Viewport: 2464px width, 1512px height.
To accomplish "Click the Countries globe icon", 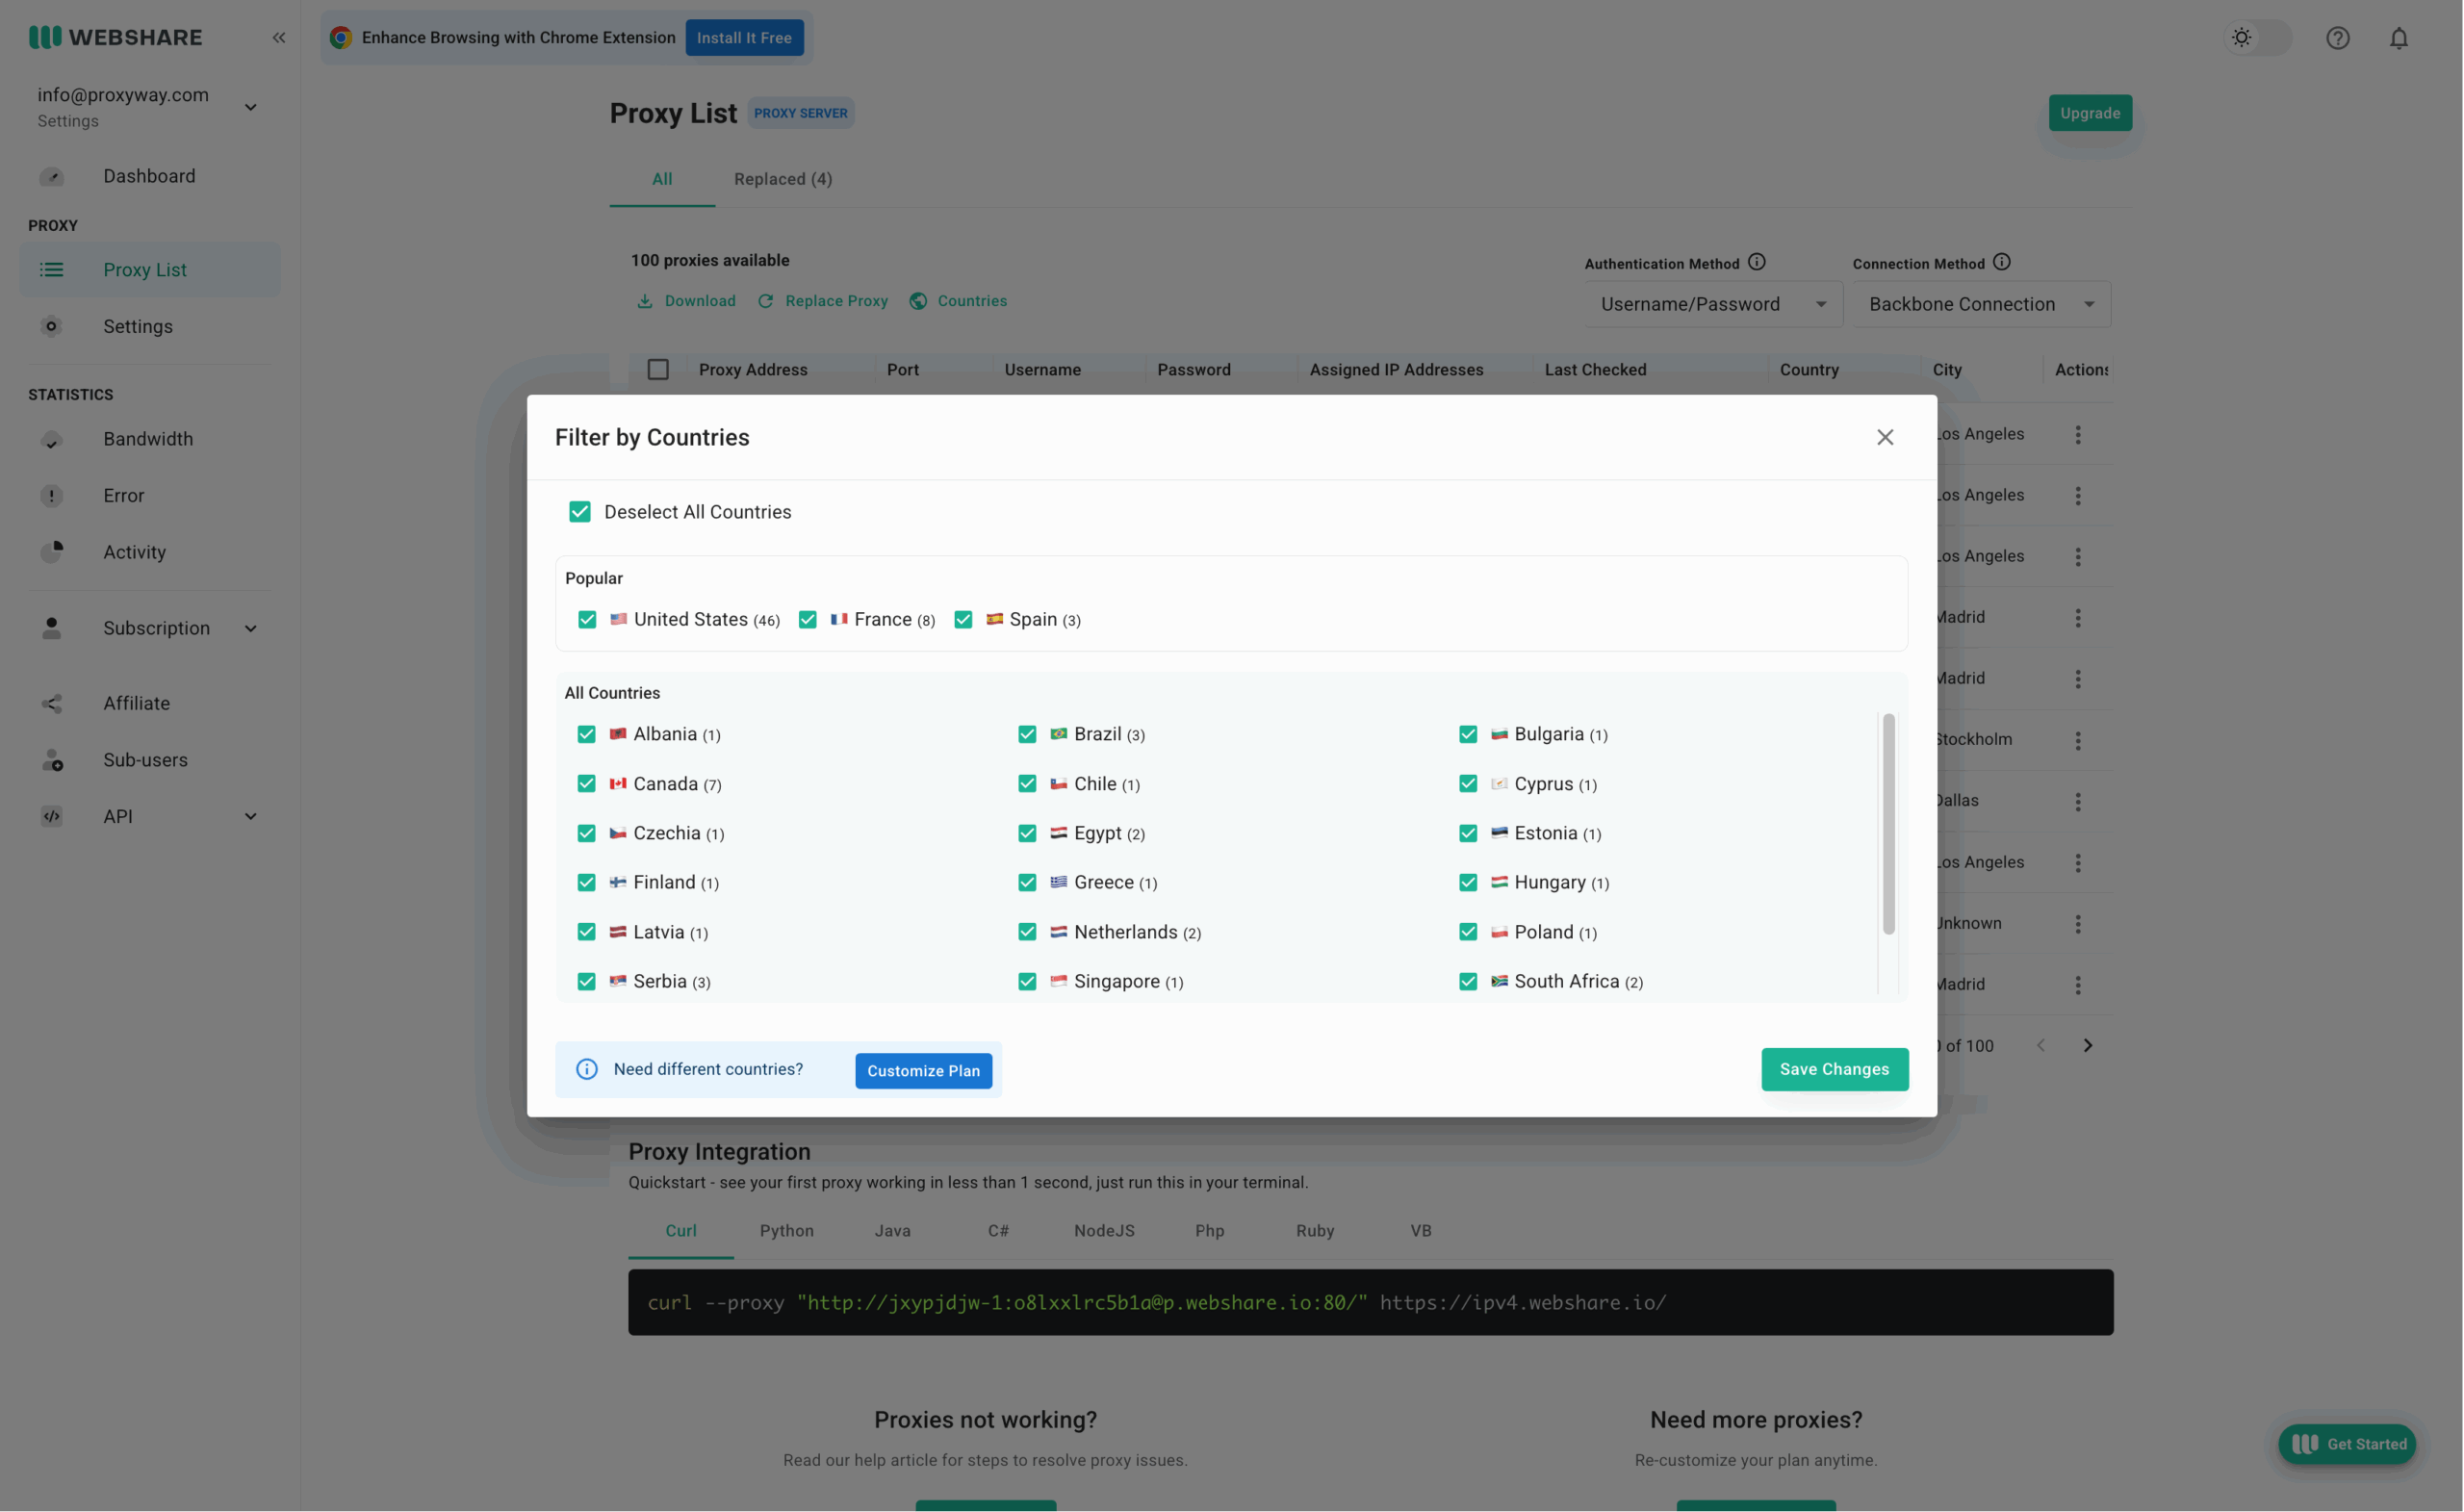I will coord(918,301).
